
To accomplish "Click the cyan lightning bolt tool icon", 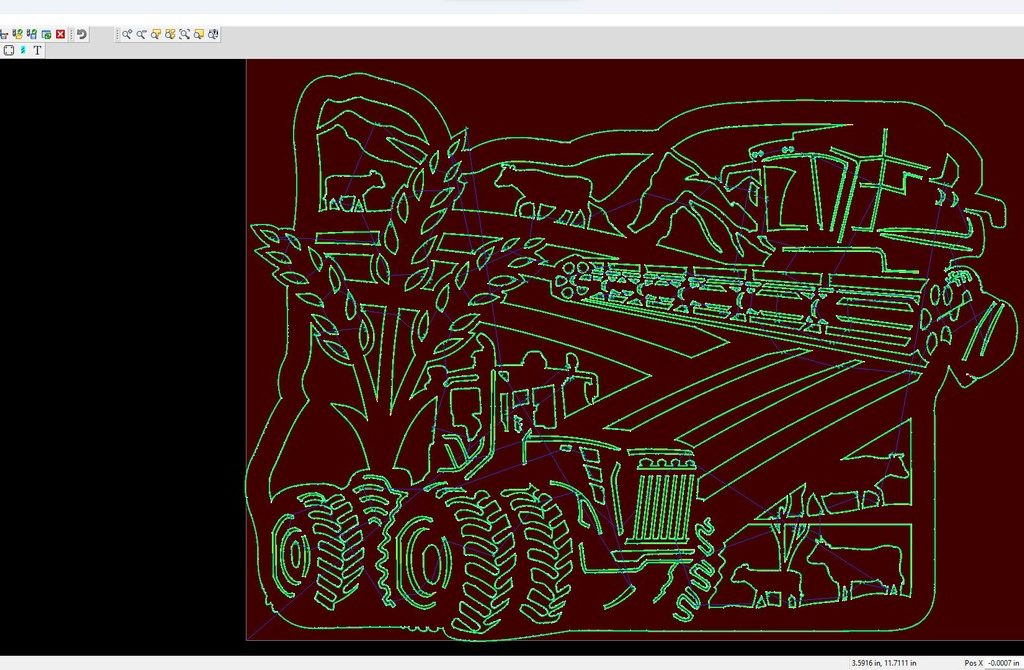I will pos(23,50).
